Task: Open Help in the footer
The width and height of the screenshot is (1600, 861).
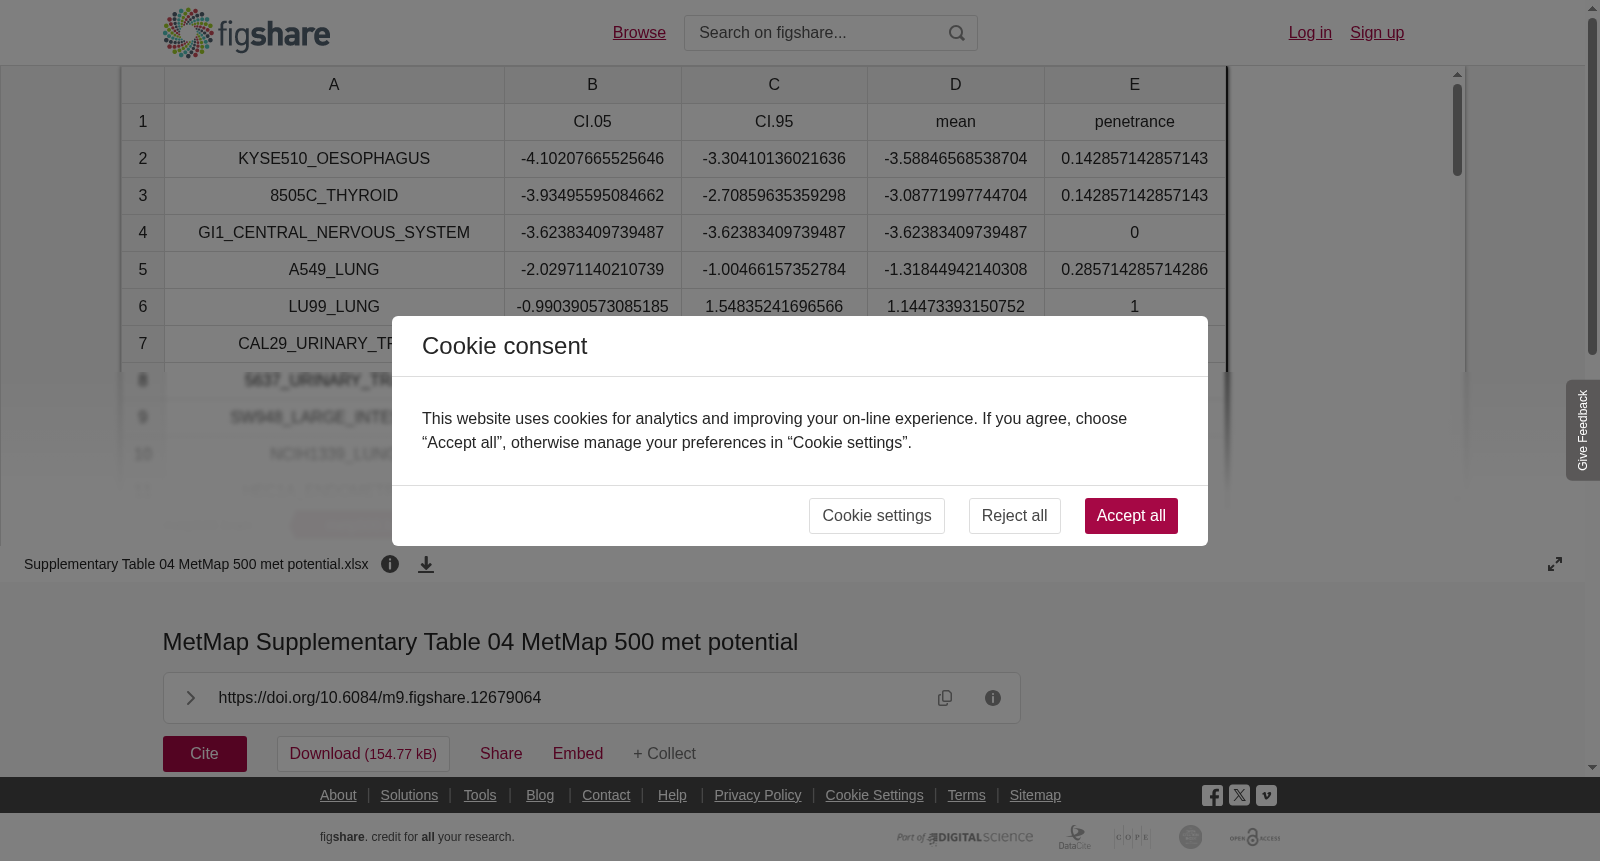Action: pos(672,795)
